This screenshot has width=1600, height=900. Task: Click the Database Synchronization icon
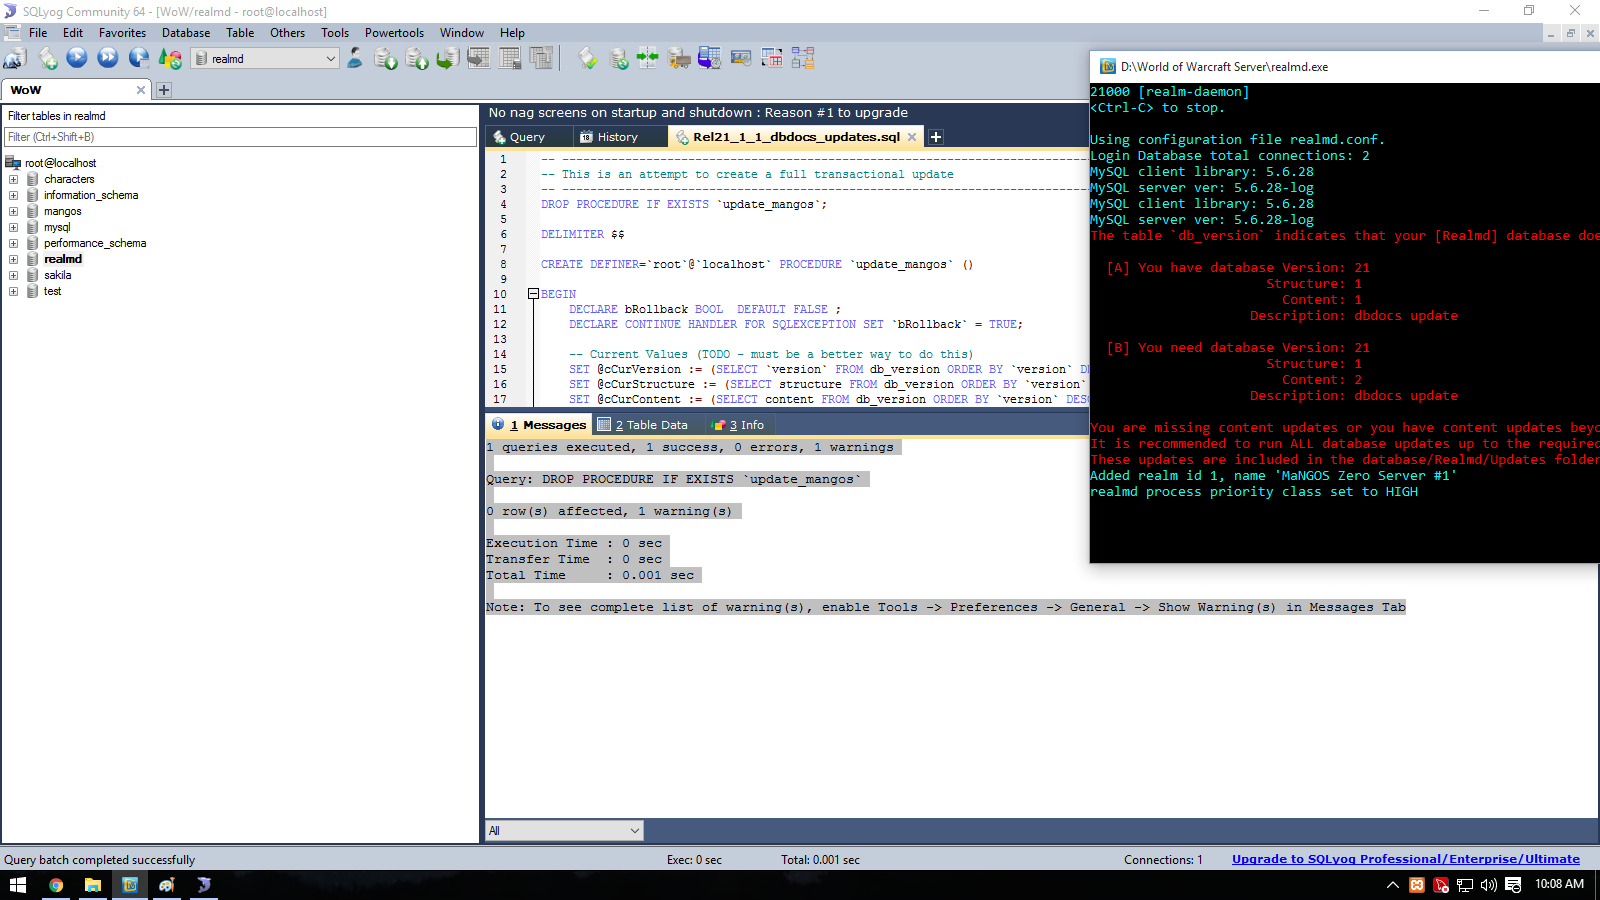pyautogui.click(x=619, y=58)
